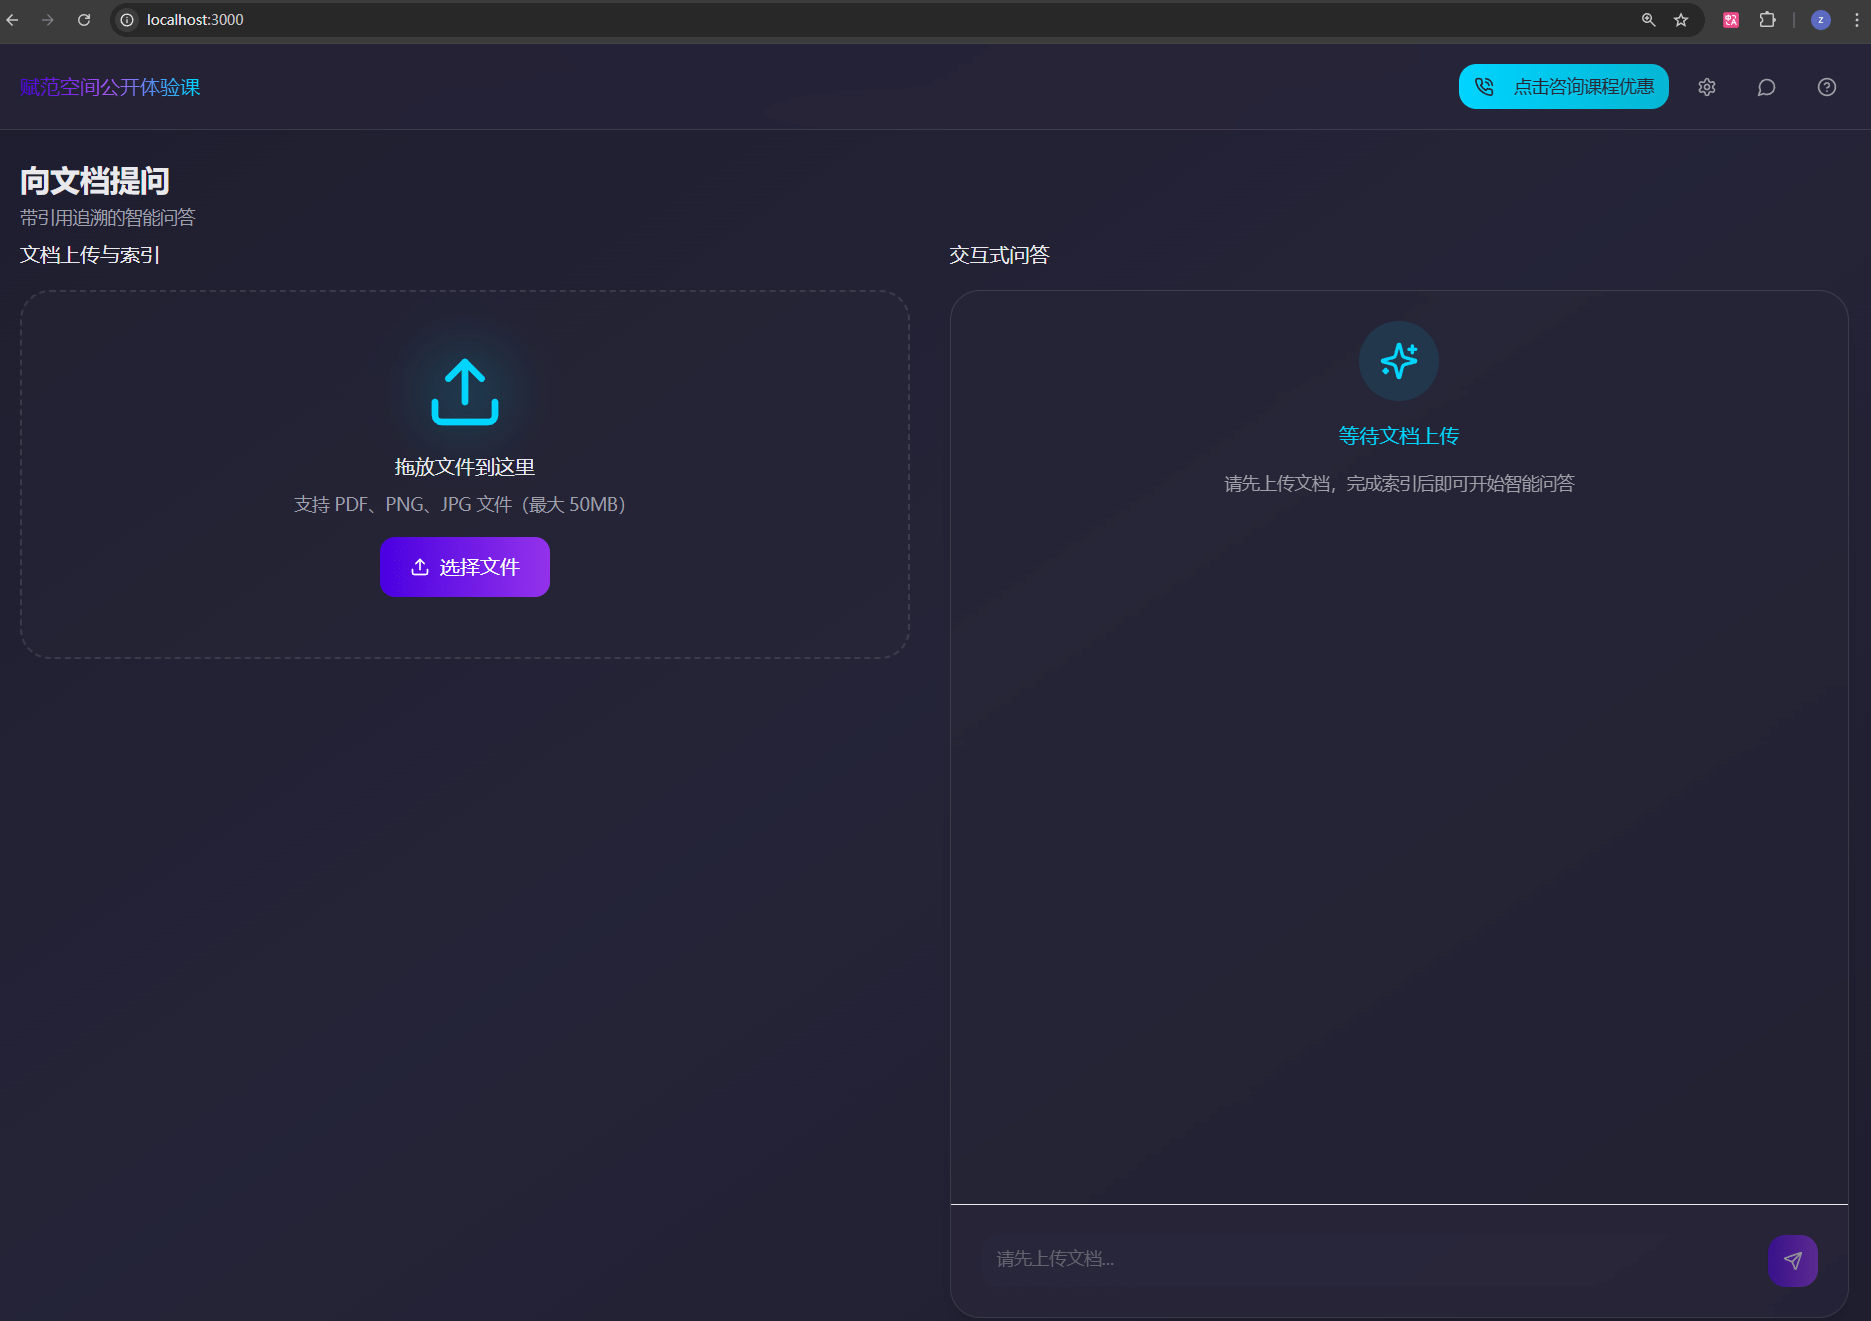The image size is (1871, 1321).
Task: Click the 等待文档上传 status text
Action: click(x=1399, y=436)
